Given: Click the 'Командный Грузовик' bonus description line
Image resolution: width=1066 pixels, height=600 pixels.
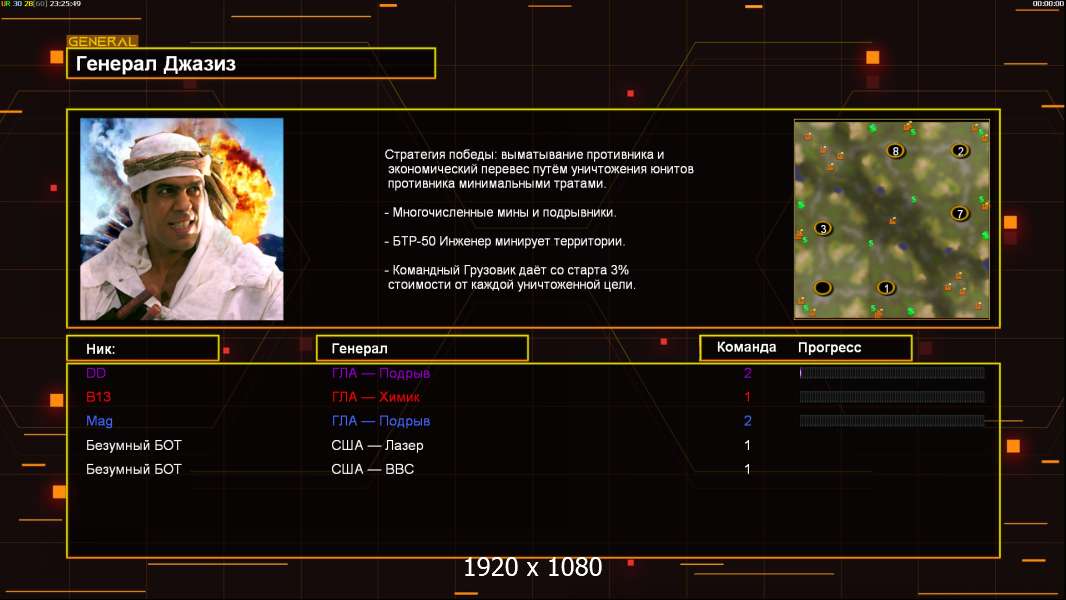Looking at the screenshot, I should (x=511, y=277).
